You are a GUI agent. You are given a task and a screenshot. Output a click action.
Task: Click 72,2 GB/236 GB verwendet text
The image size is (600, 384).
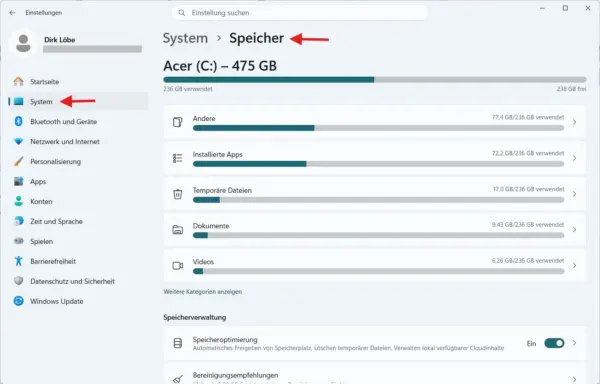[x=528, y=153]
